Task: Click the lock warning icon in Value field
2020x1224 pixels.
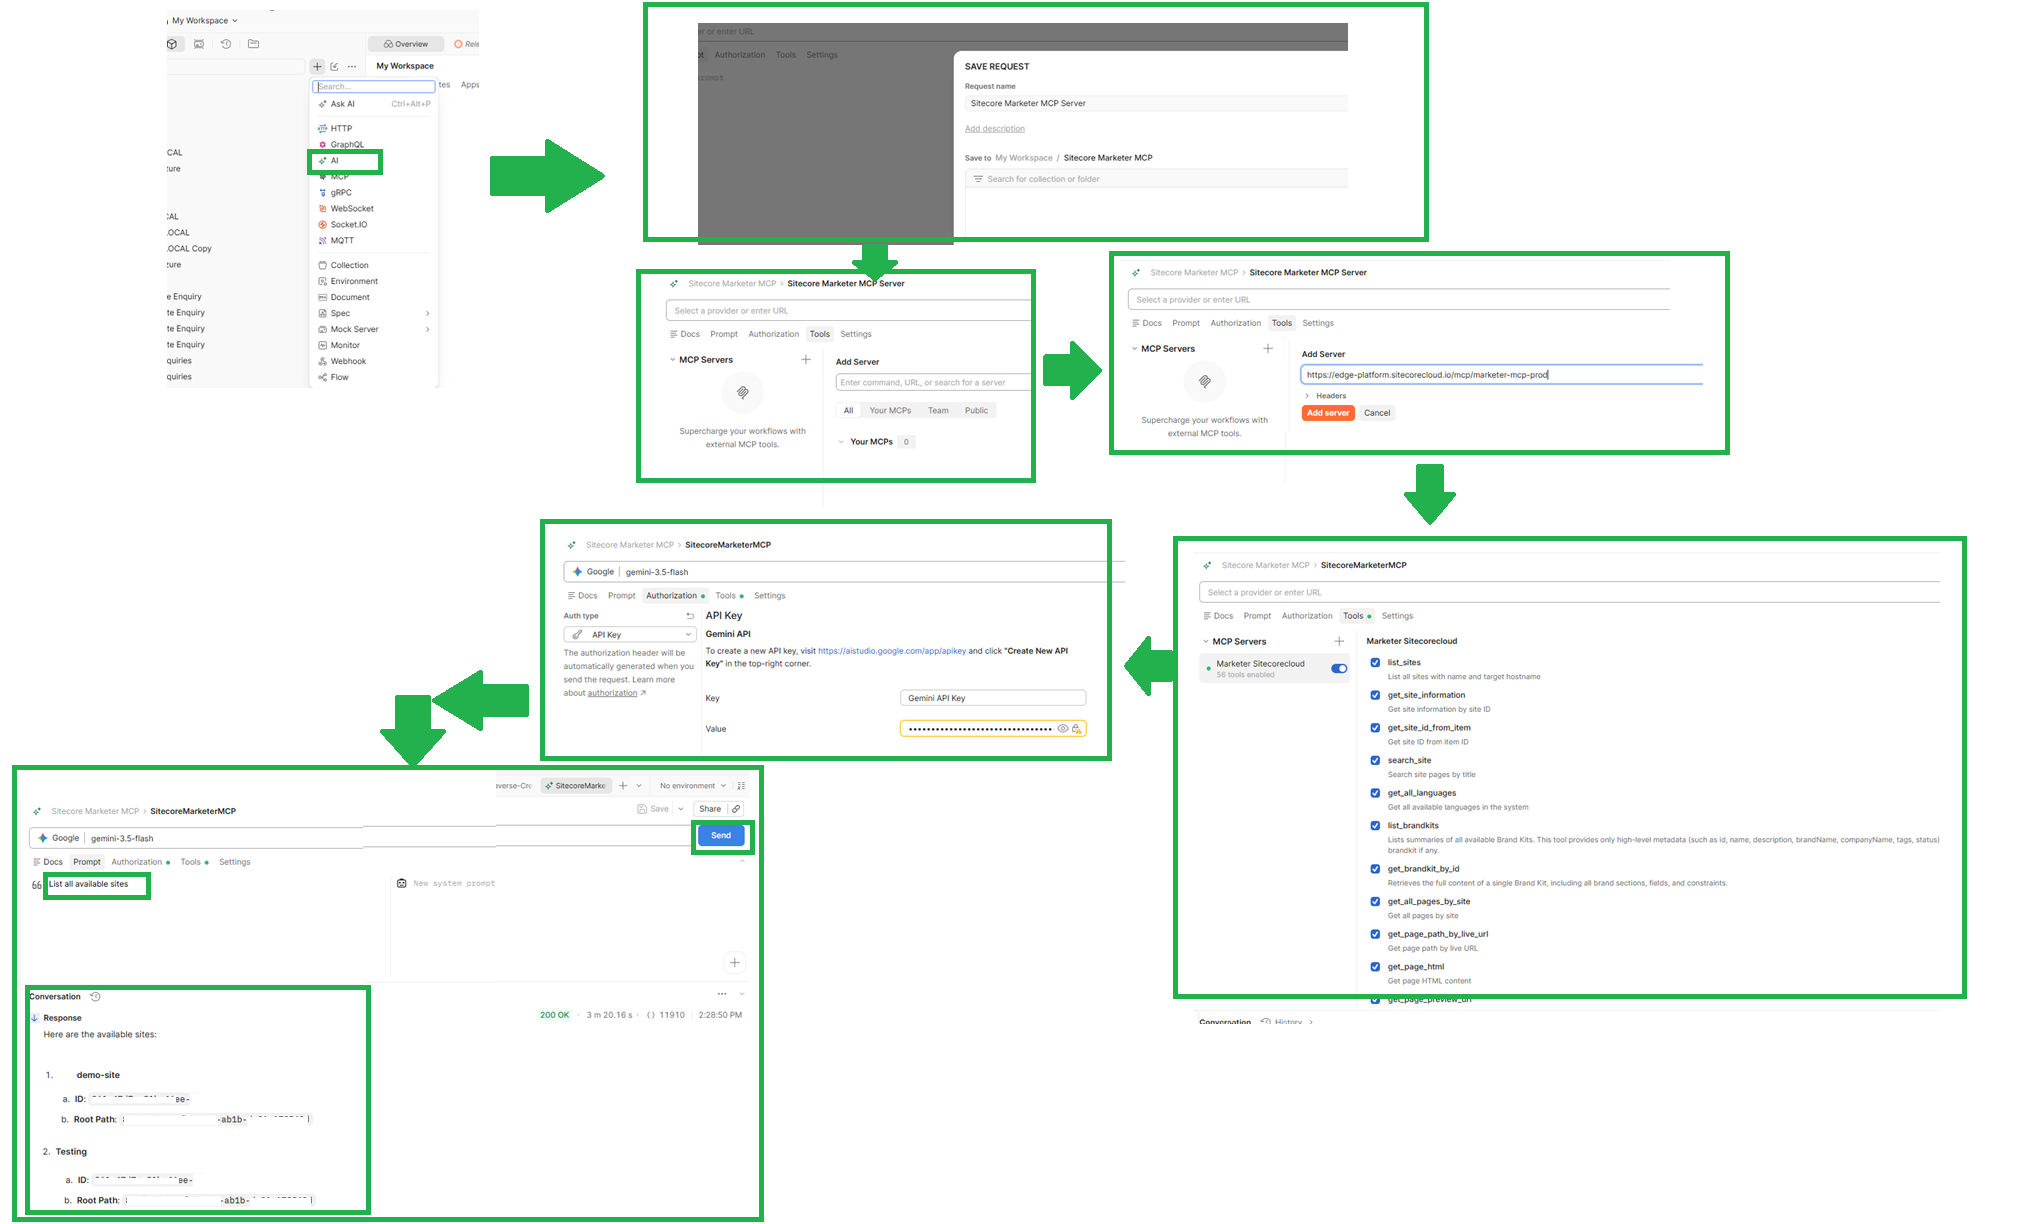Action: tap(1076, 729)
